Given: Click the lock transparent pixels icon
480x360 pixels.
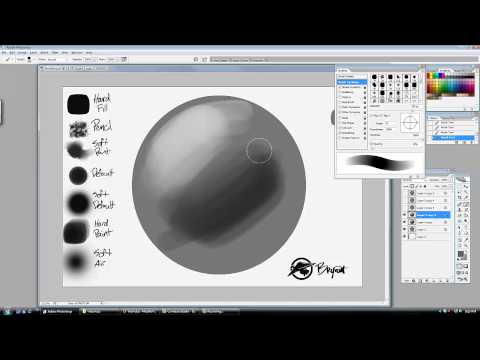Looking at the screenshot, I should (x=412, y=186).
